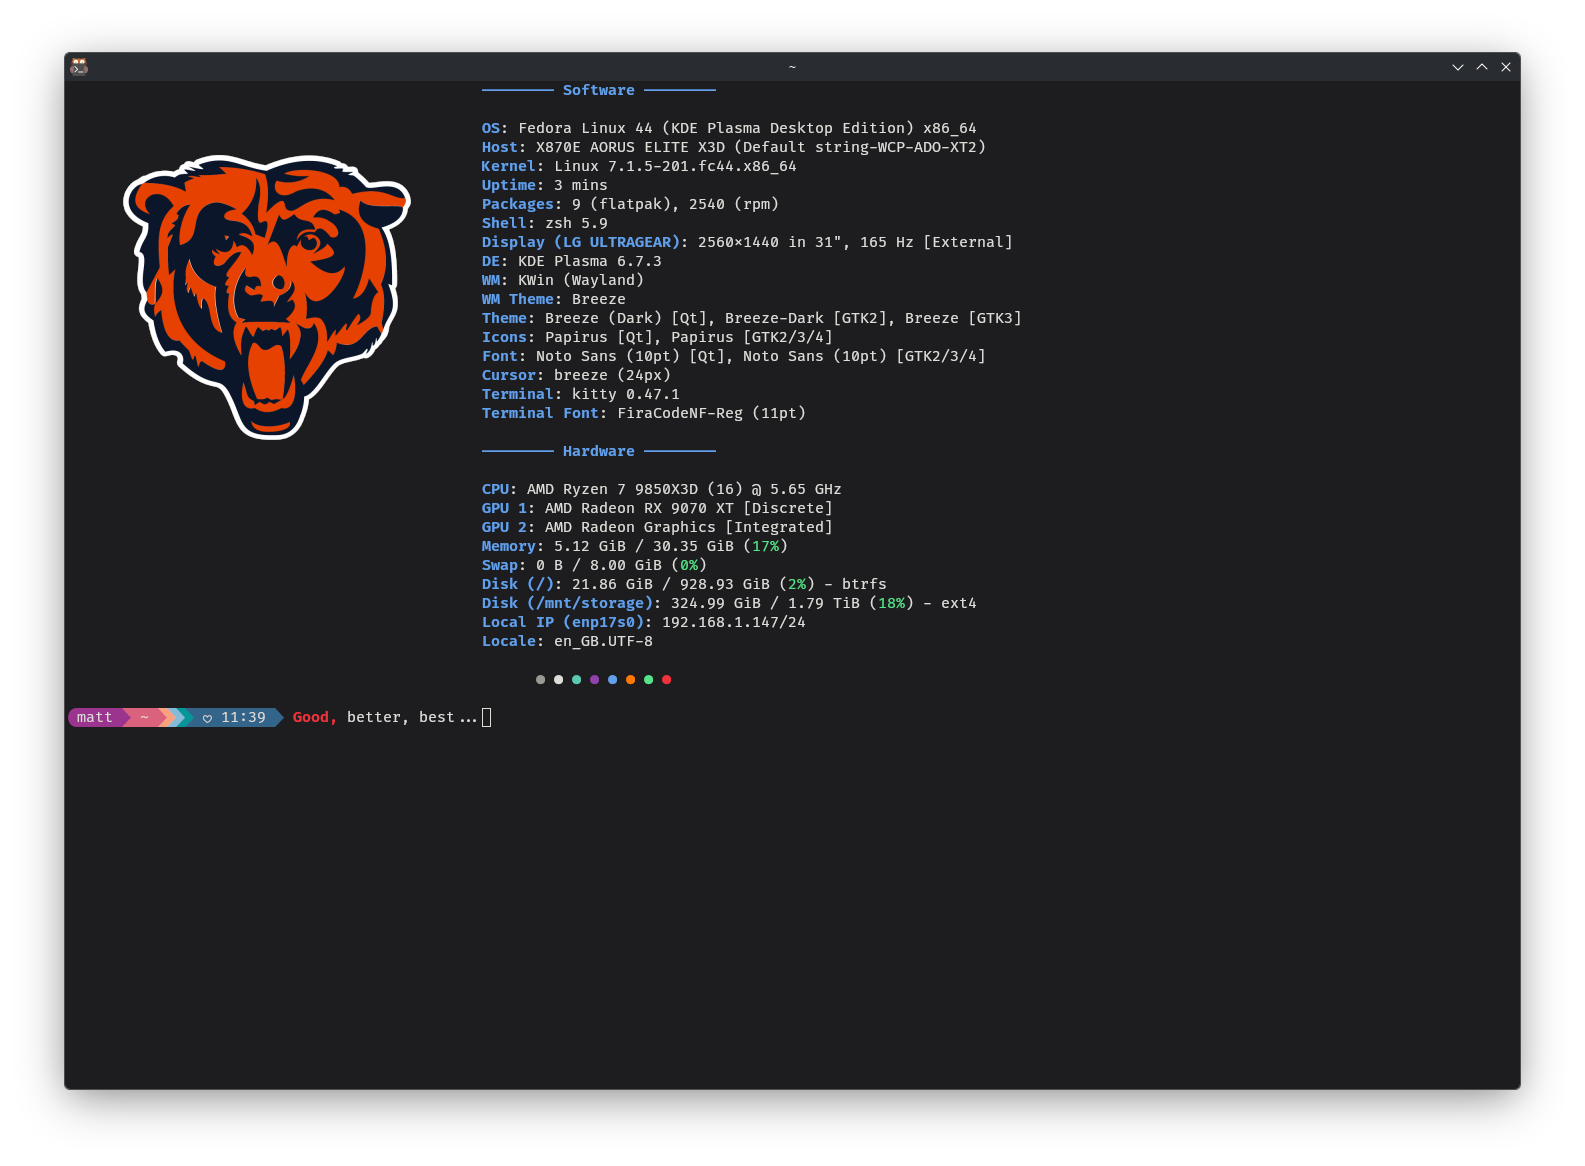
Task: Click the "Disk (/mnt/storage)" ext4 line
Action: [x=729, y=603]
